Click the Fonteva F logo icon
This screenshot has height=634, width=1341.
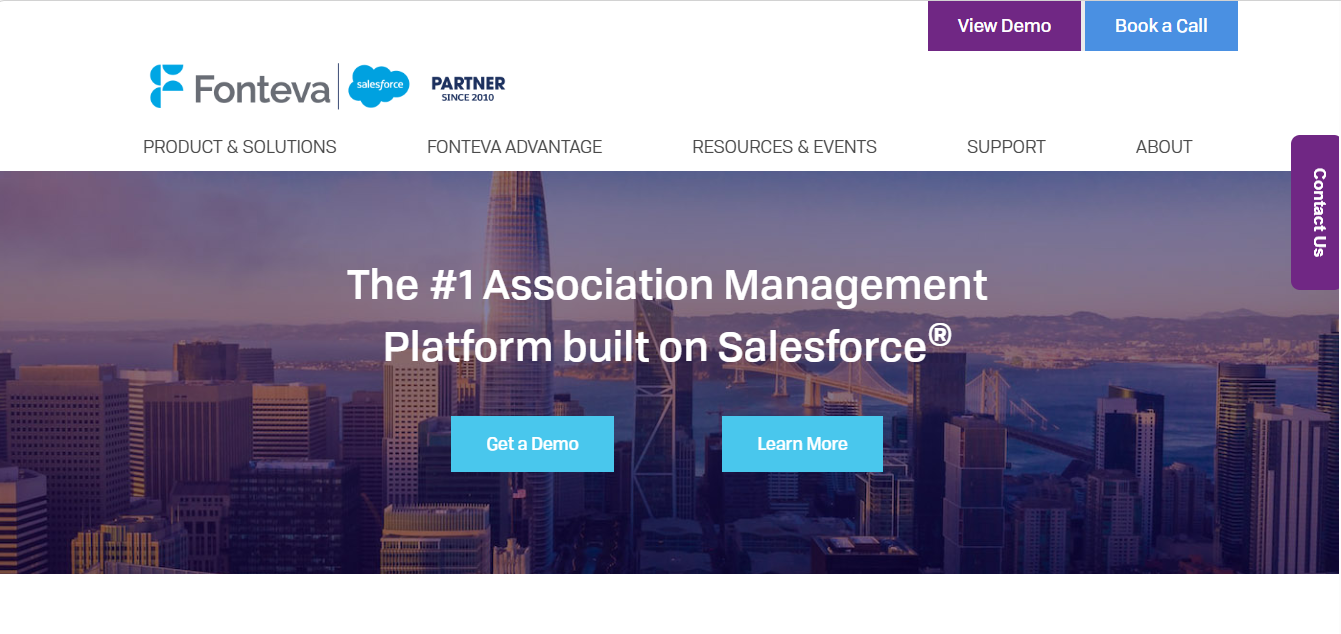click(167, 86)
